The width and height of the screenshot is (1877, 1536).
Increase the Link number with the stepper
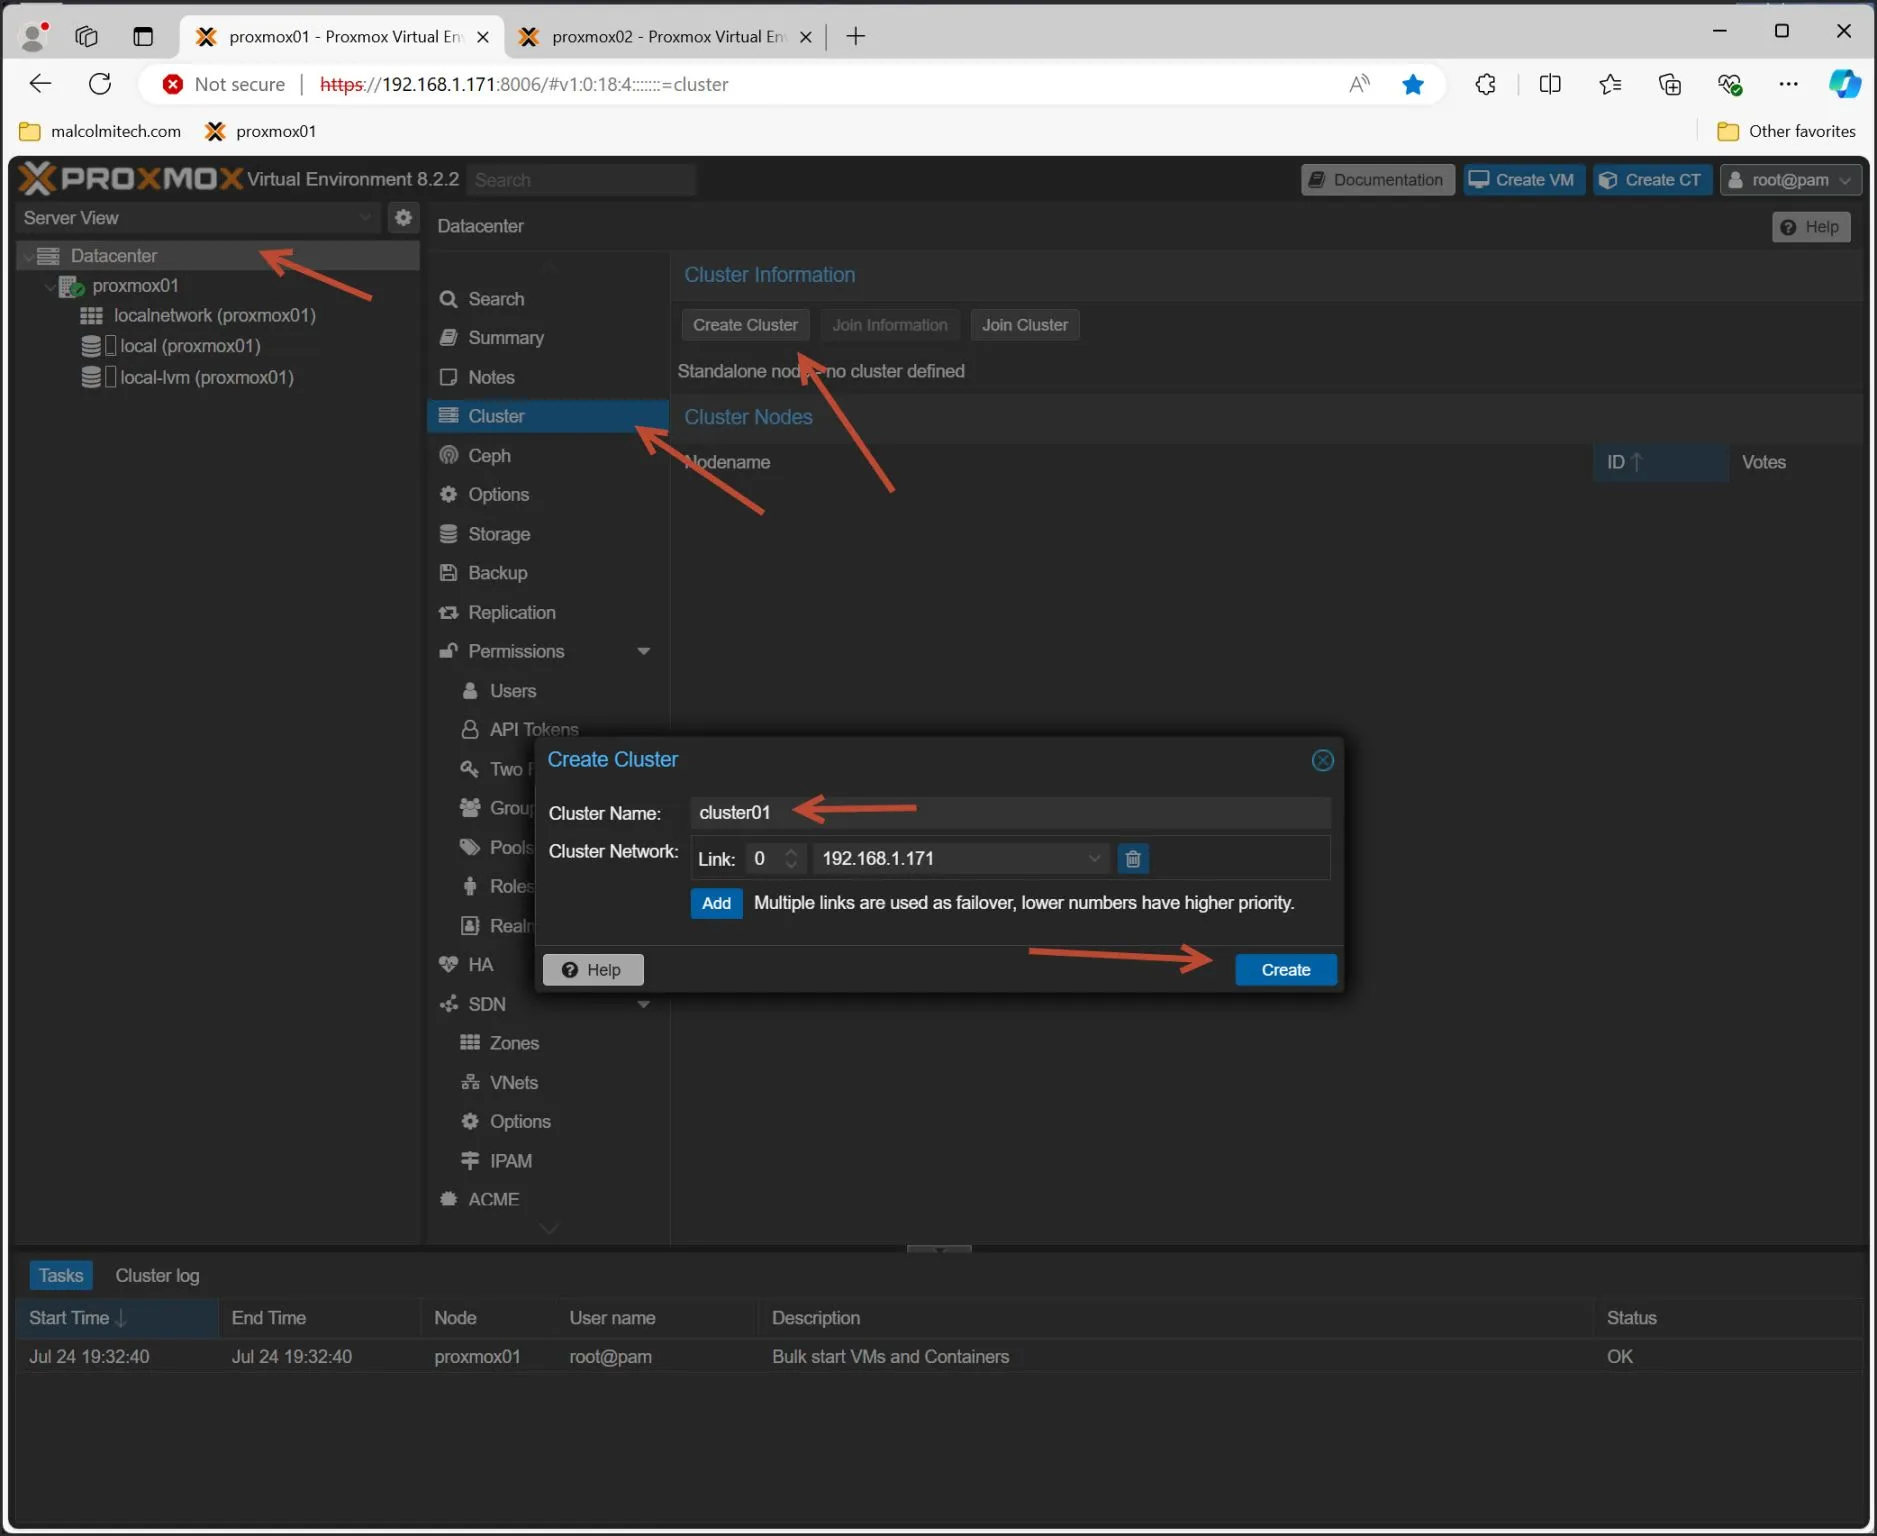tap(791, 851)
